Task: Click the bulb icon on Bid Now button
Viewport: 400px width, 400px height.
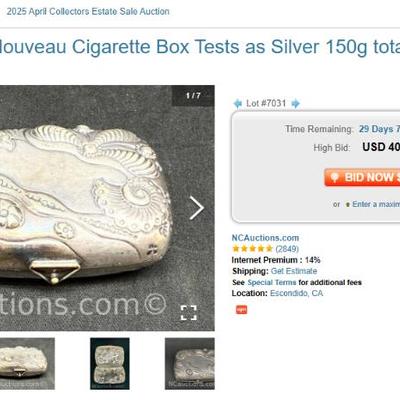Action: (335, 177)
